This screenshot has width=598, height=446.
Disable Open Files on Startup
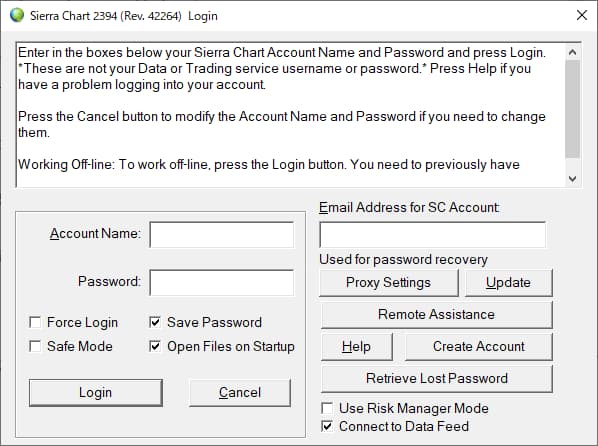tap(155, 346)
